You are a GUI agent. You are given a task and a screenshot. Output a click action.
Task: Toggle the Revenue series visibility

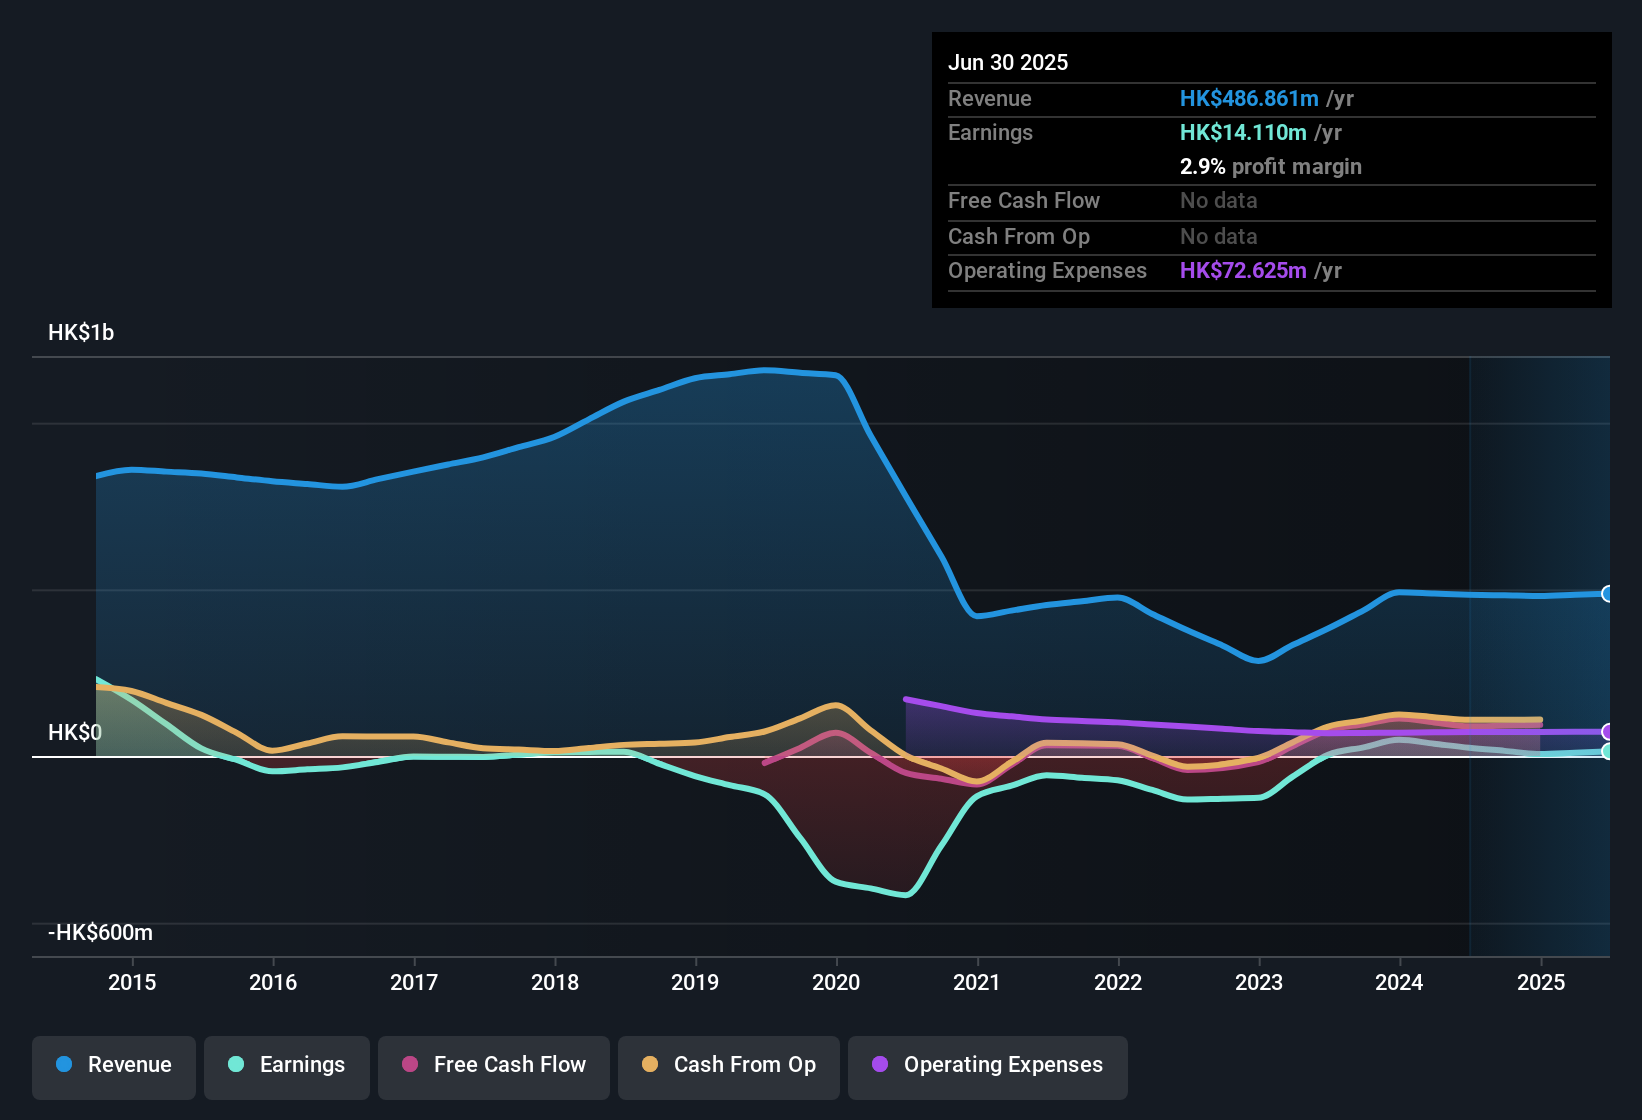[x=113, y=1066]
